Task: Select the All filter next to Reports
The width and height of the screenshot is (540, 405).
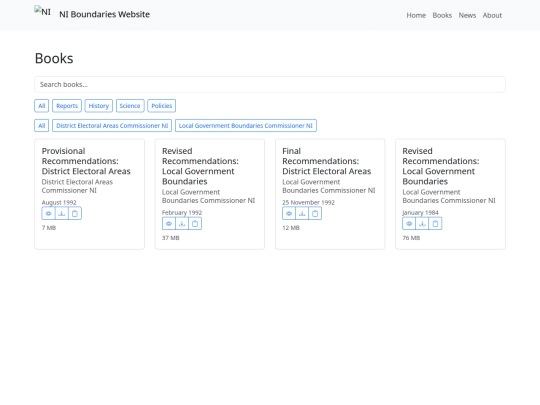Action: (x=42, y=106)
